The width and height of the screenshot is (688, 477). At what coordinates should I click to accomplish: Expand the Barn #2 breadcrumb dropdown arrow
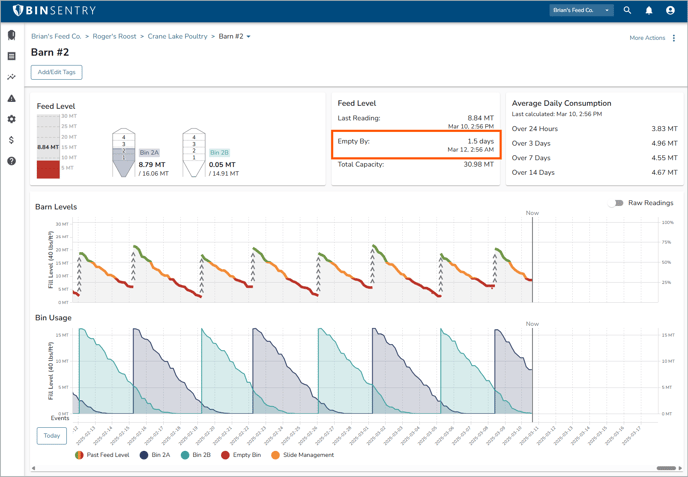248,36
